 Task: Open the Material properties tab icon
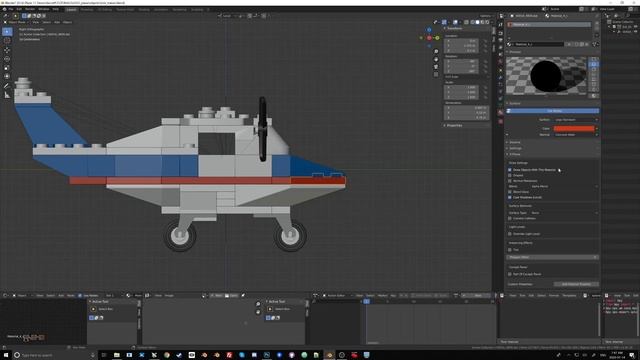coord(500,112)
